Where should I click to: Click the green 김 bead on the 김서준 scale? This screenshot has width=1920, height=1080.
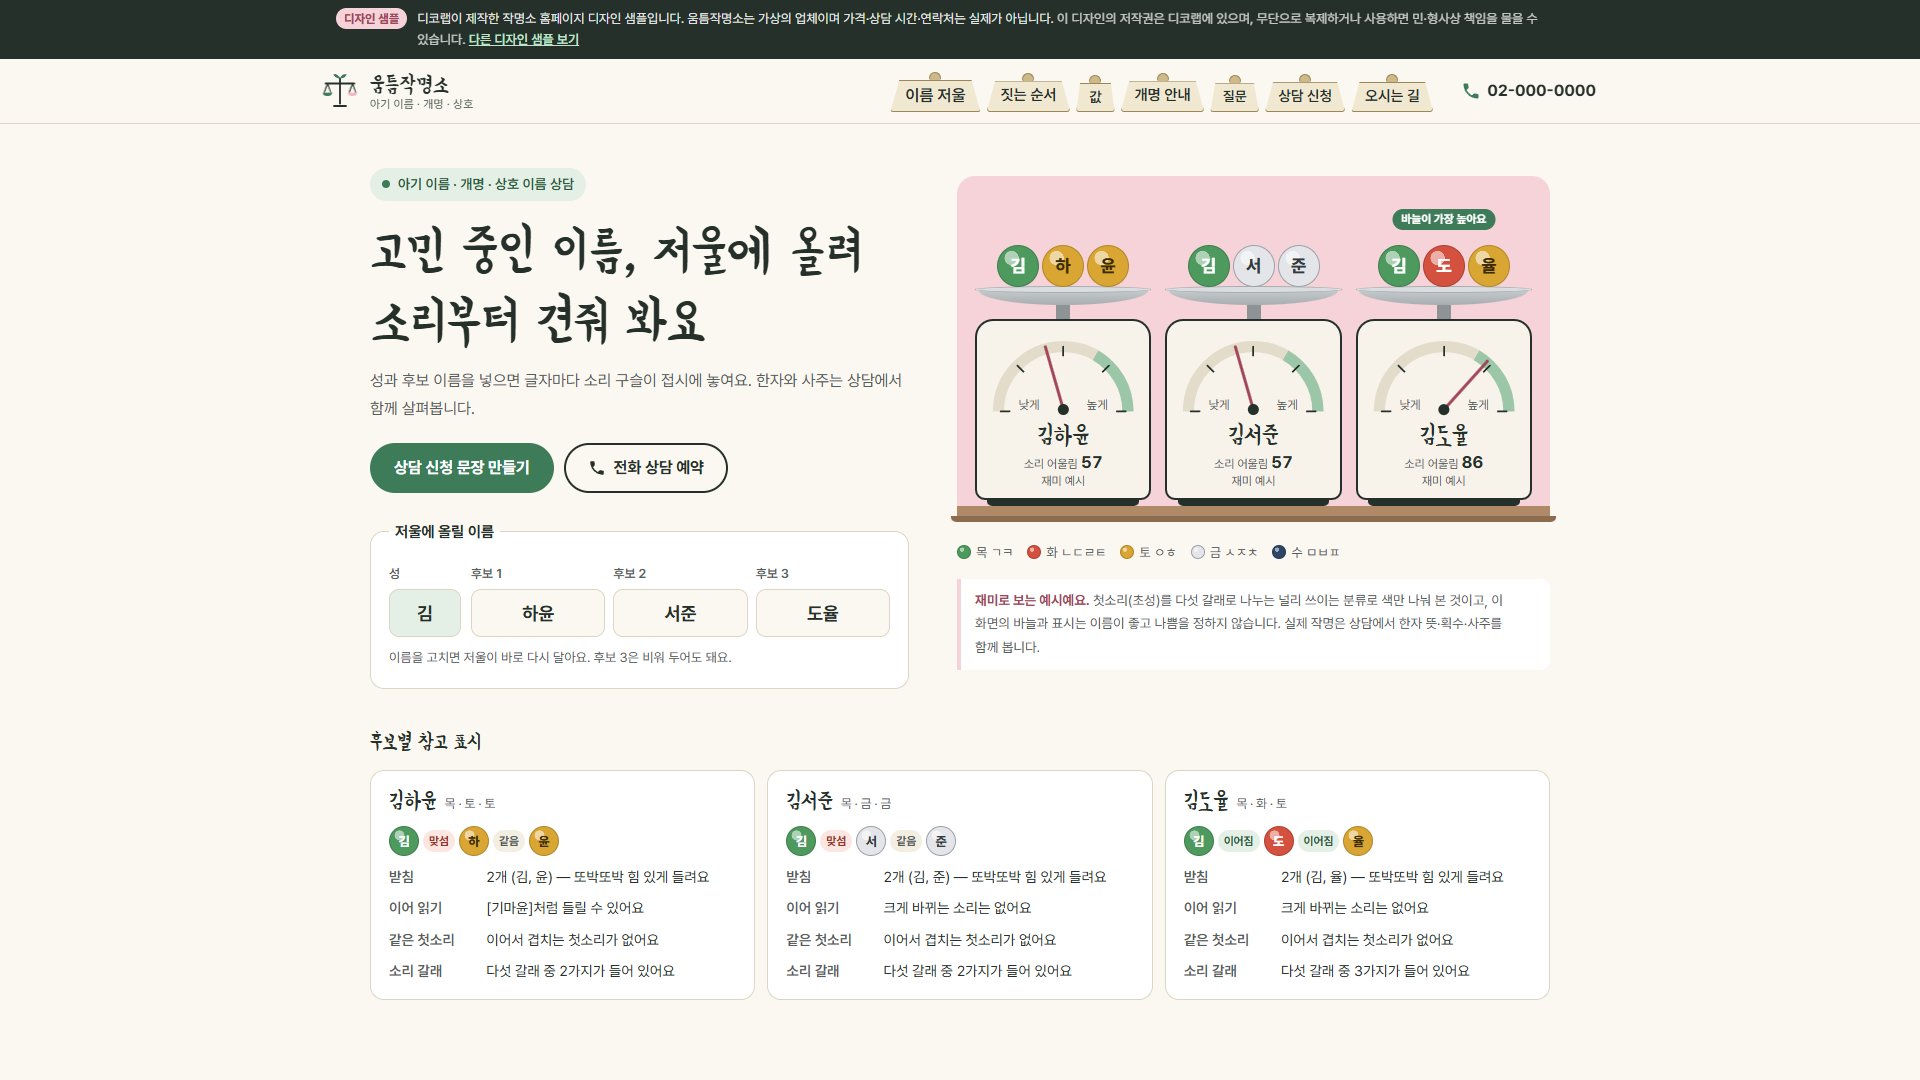click(1208, 266)
